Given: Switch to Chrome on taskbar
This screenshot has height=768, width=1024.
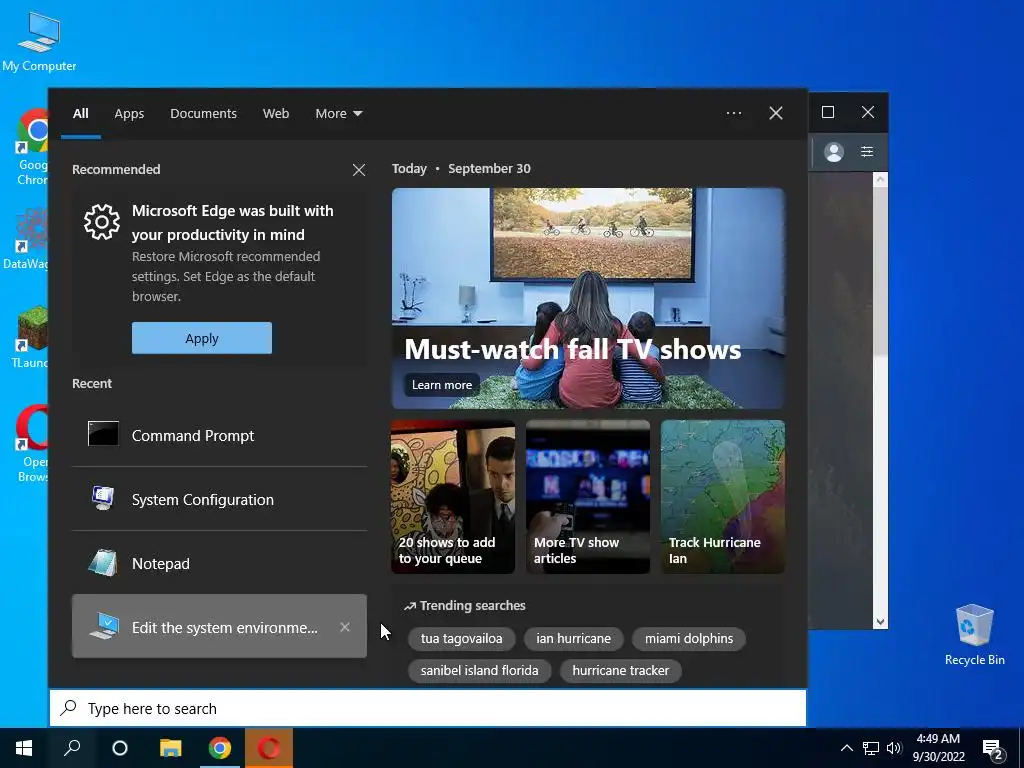Looking at the screenshot, I should coord(220,748).
